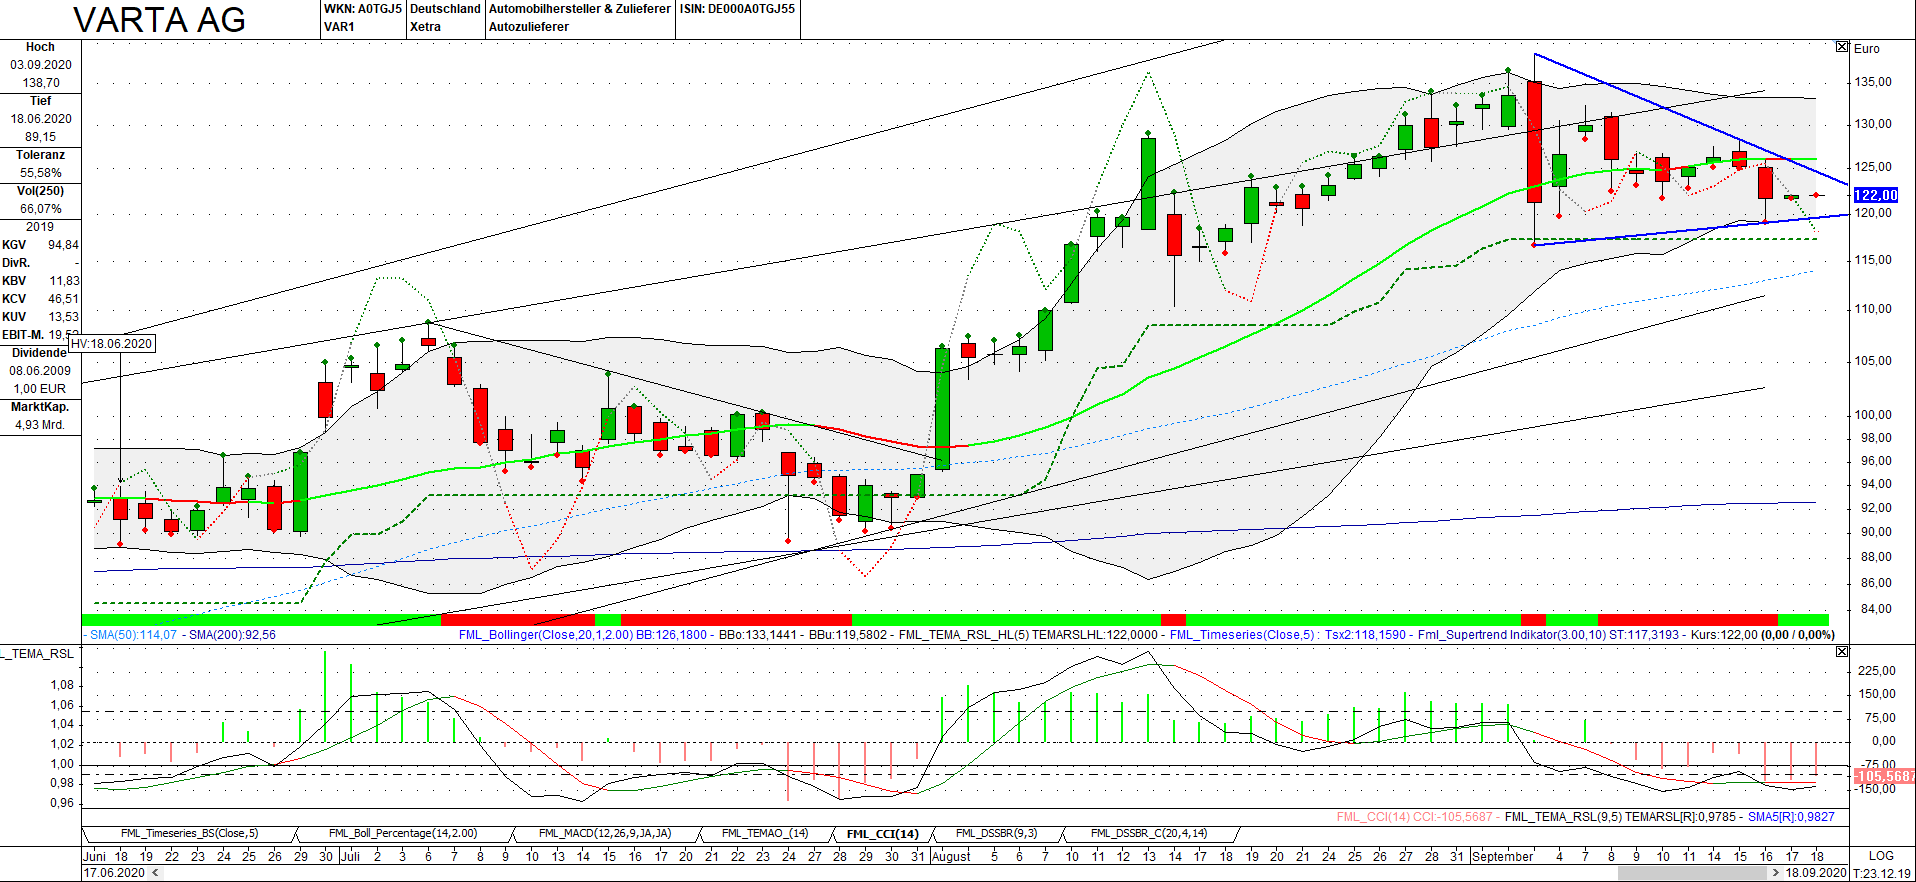Click the red -105,5687 CCI value marker
This screenshot has width=1916, height=882.
point(1884,776)
